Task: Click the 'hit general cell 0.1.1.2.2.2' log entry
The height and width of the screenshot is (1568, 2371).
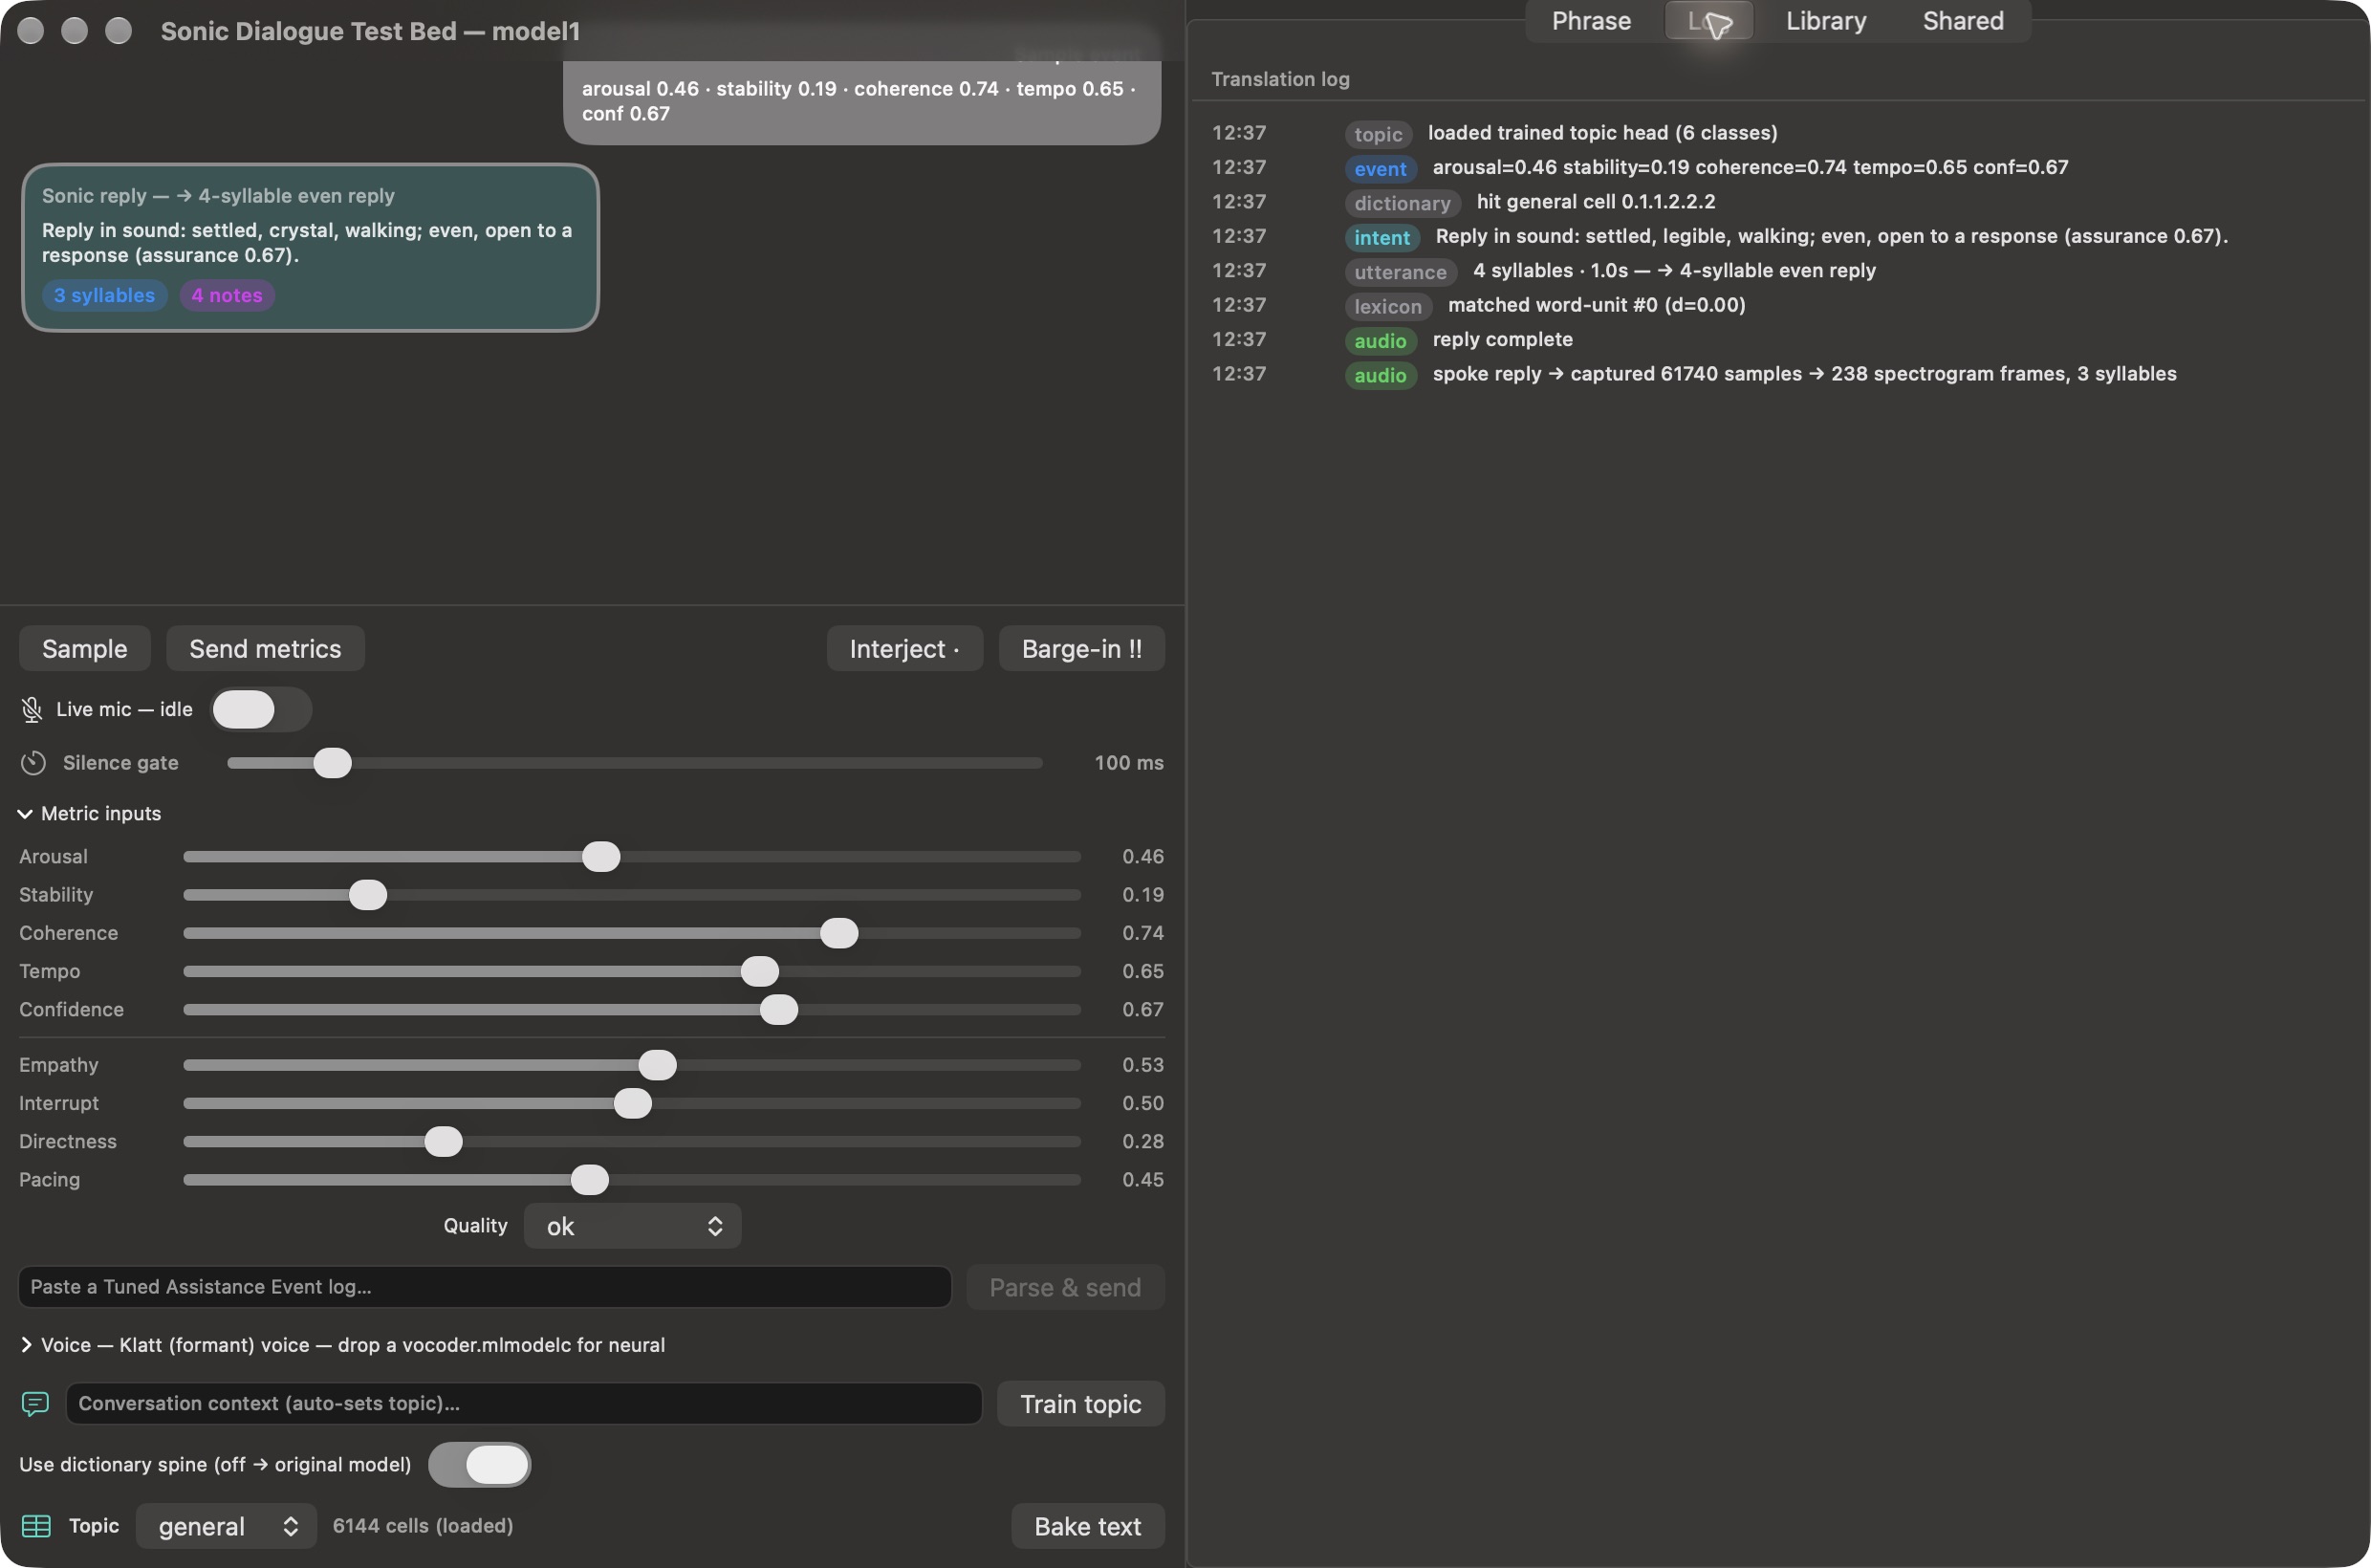Action: (x=1595, y=202)
